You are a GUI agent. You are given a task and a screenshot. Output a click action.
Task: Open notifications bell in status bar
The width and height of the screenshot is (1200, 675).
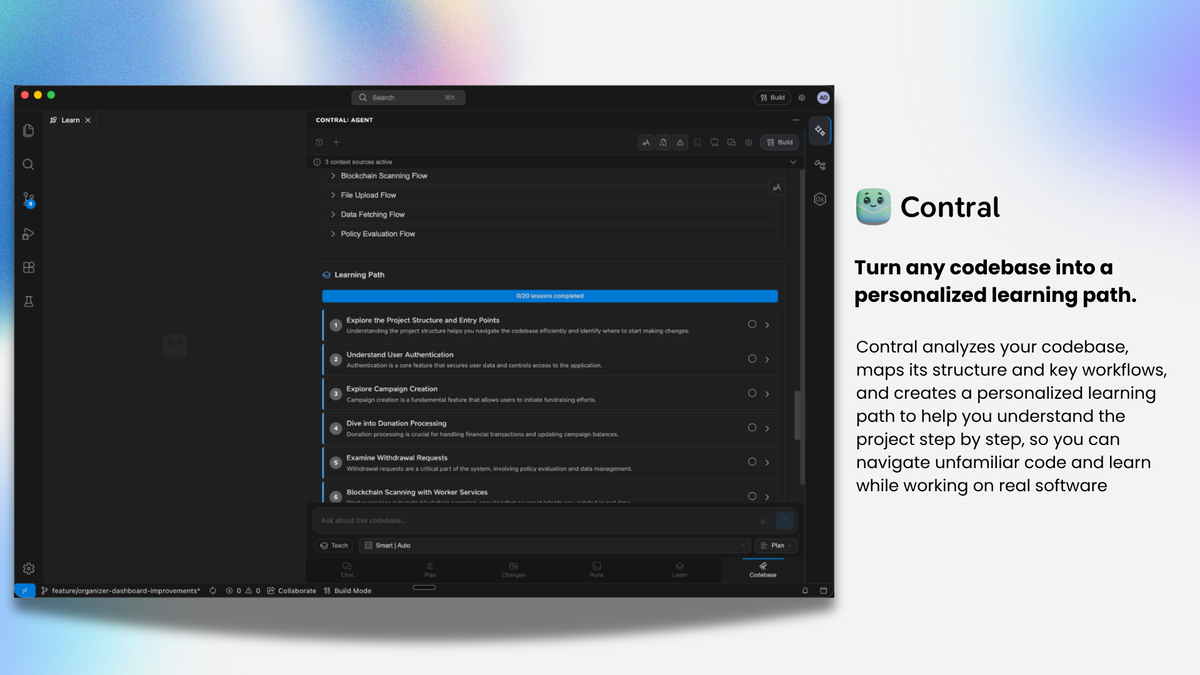click(x=805, y=591)
